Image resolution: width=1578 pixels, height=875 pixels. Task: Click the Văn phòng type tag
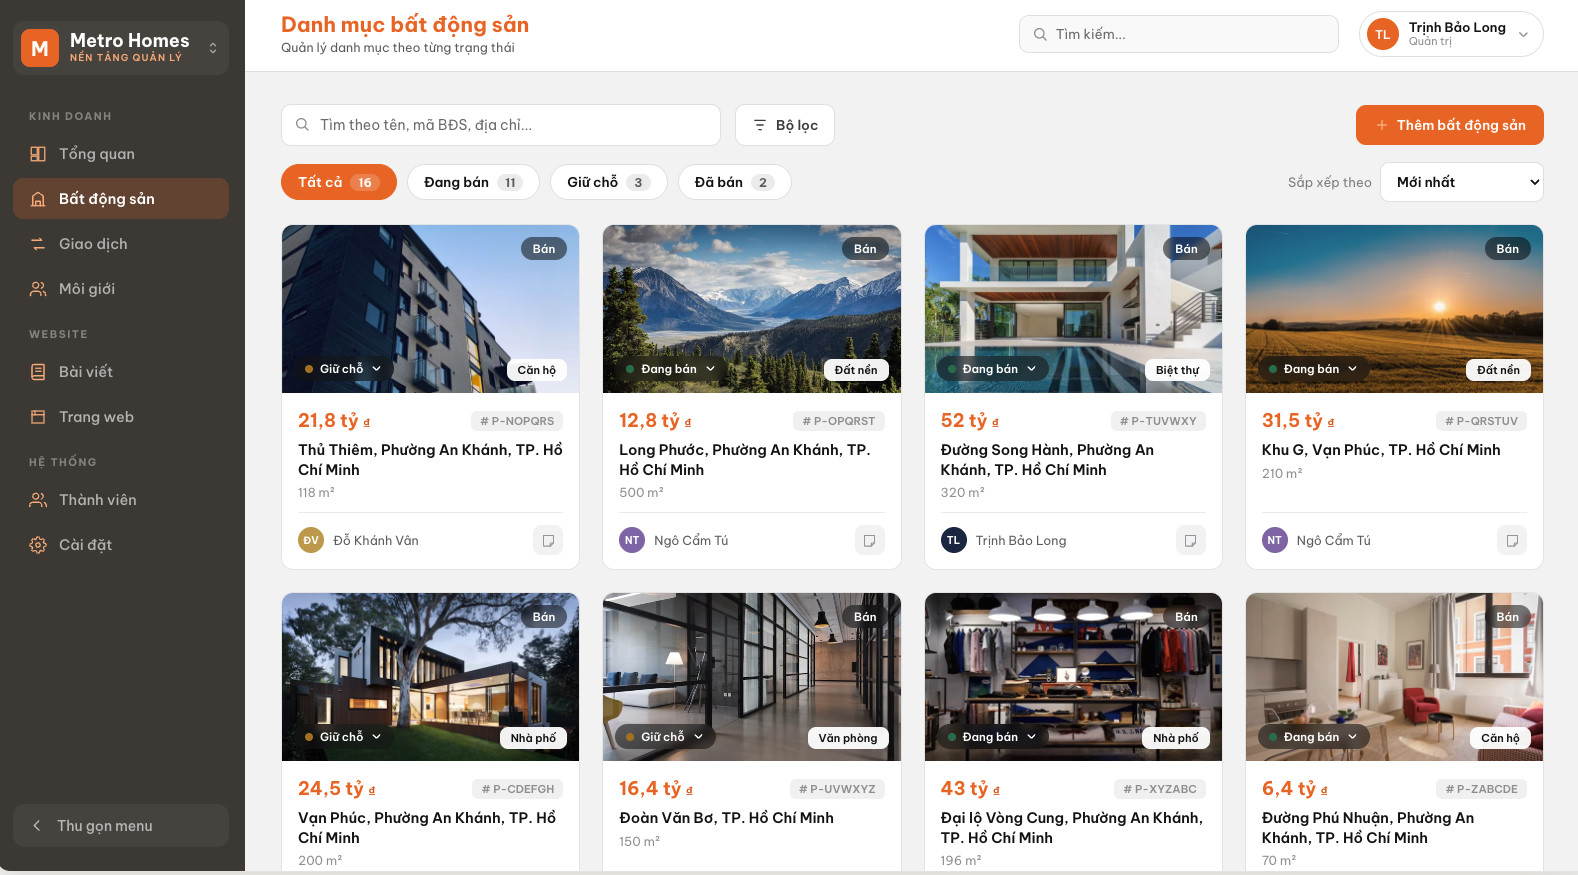(x=848, y=738)
